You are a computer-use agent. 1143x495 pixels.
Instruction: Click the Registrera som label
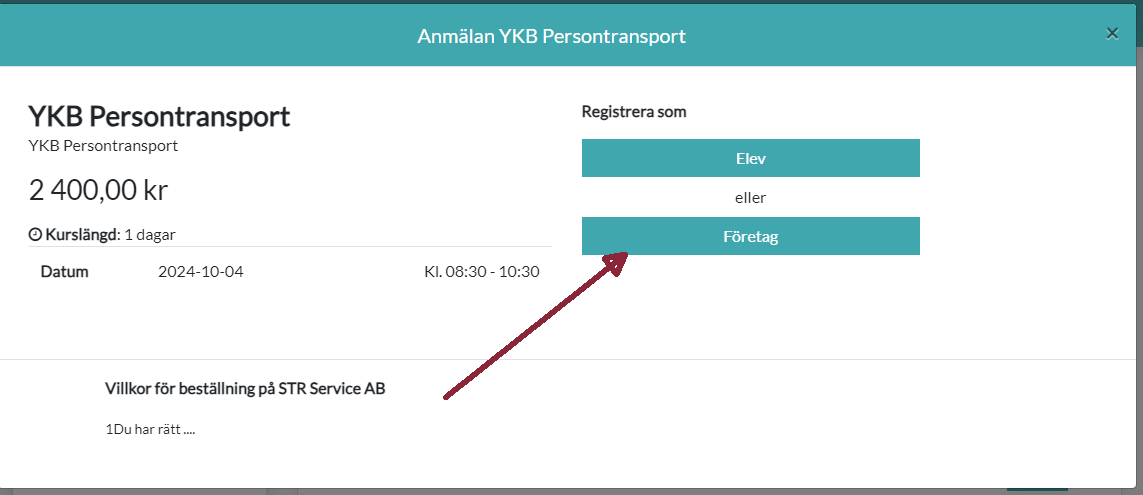[x=634, y=112]
